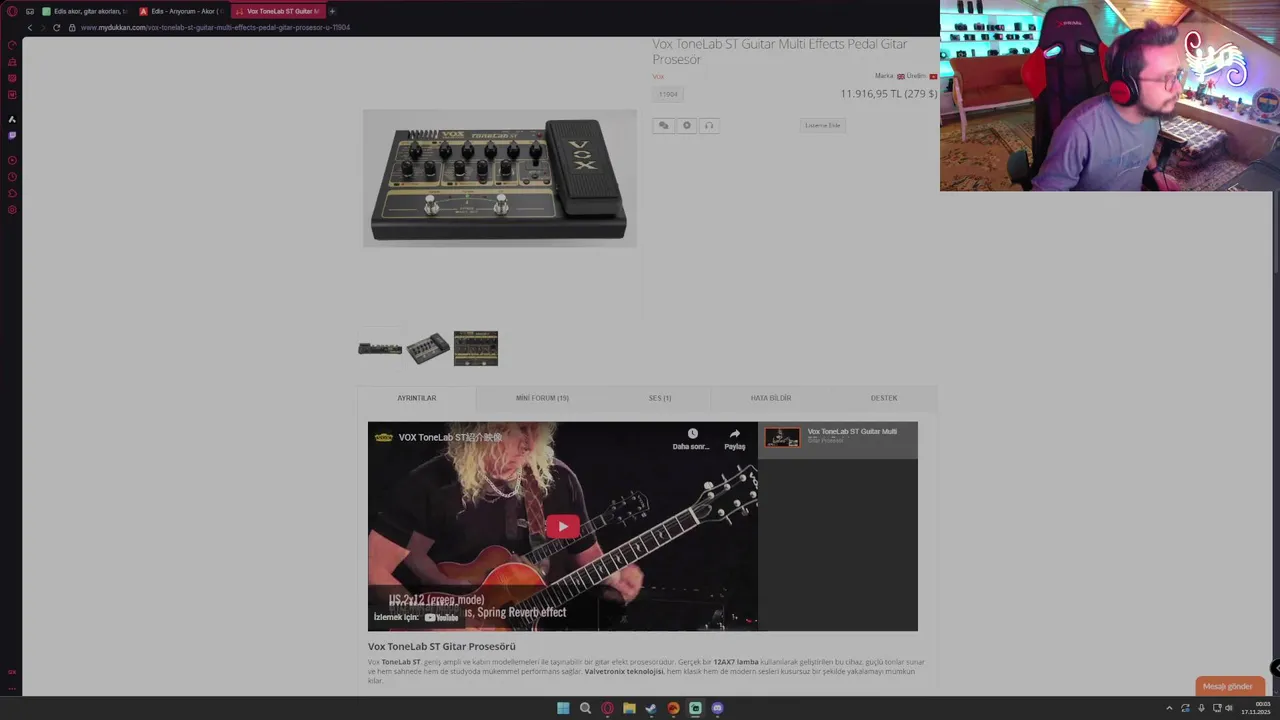This screenshot has height=720, width=1280.
Task: Click the Listeme Ekle button
Action: pos(823,125)
